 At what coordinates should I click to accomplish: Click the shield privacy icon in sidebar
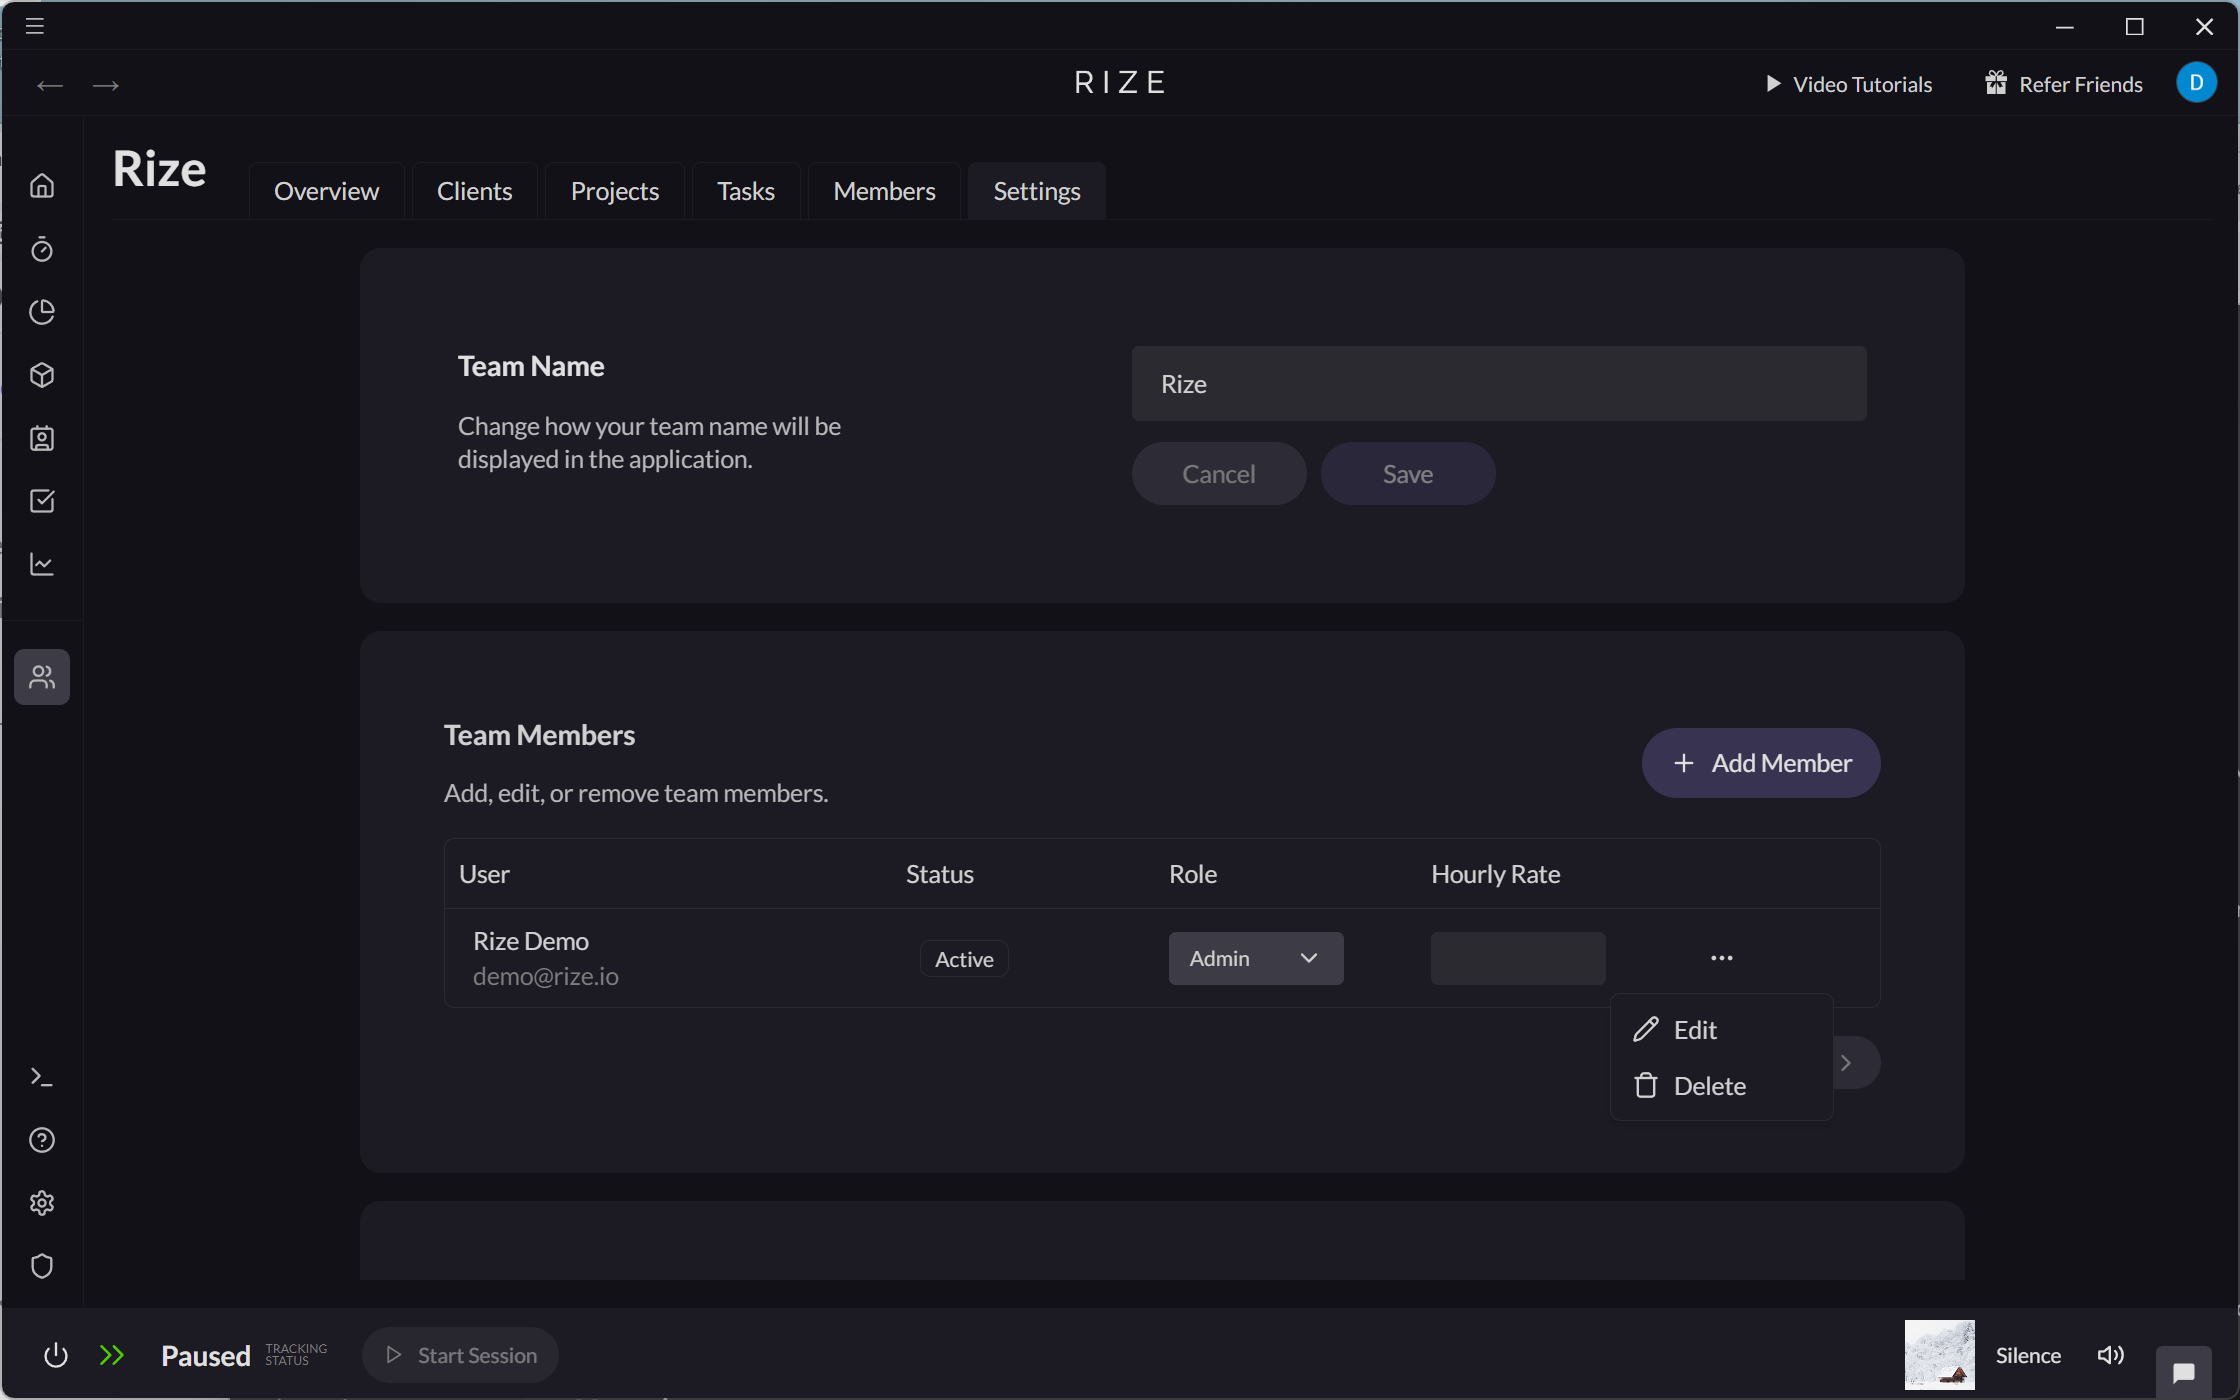click(x=42, y=1266)
